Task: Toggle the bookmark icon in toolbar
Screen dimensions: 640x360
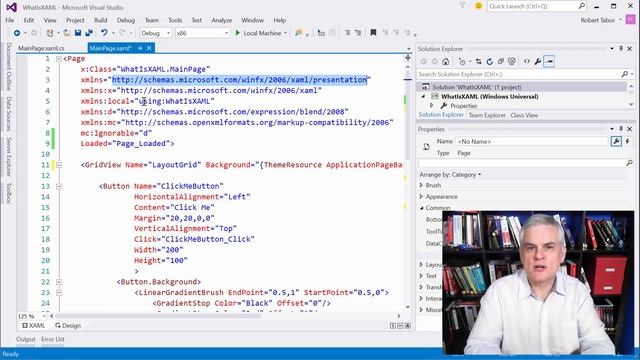Action: point(373,33)
